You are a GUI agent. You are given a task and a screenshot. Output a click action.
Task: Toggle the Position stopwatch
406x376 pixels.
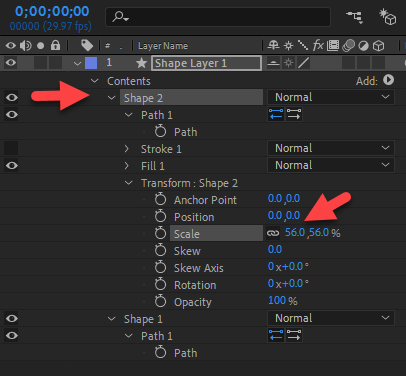pos(160,216)
